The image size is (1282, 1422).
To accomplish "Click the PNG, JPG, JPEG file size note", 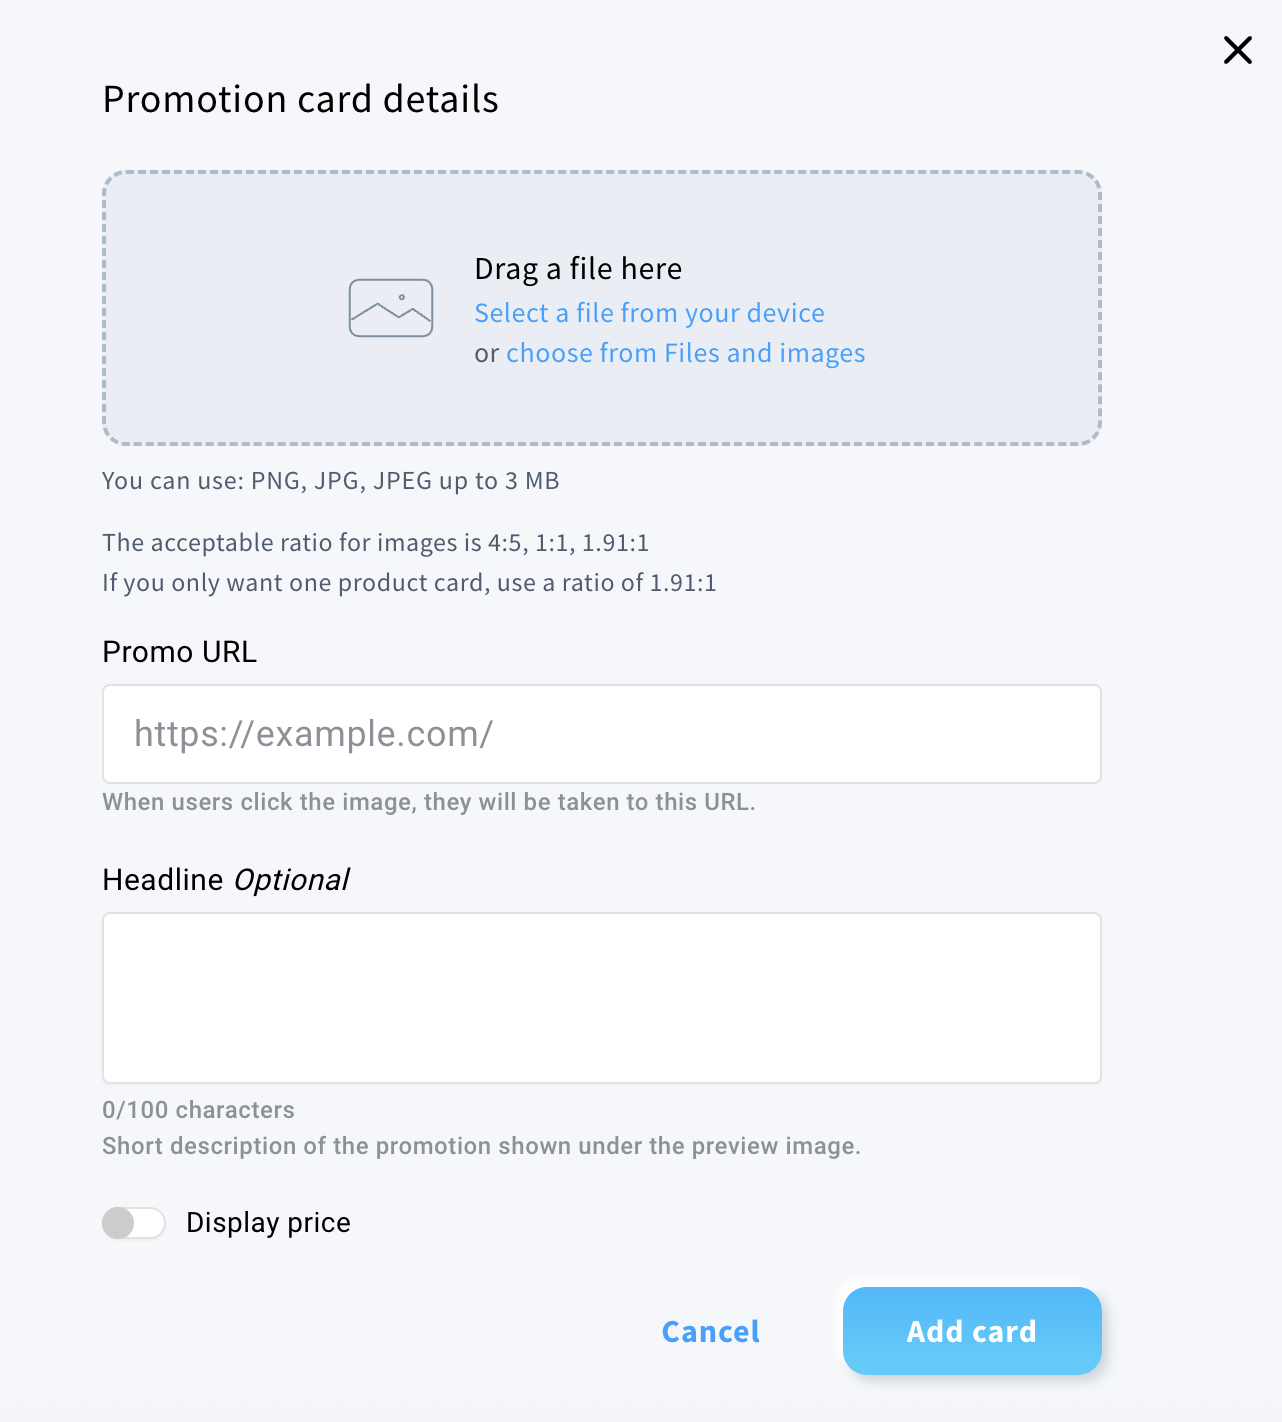I will click(x=331, y=481).
